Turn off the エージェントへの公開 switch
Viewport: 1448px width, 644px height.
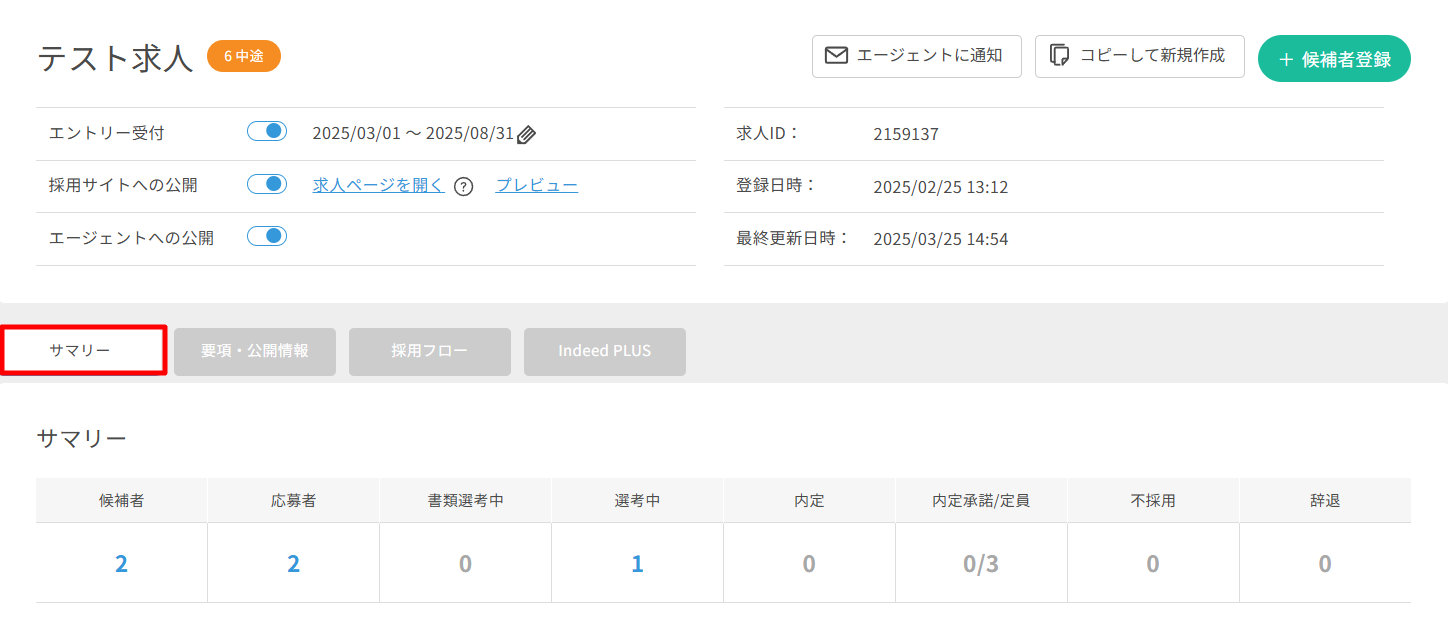coord(267,237)
